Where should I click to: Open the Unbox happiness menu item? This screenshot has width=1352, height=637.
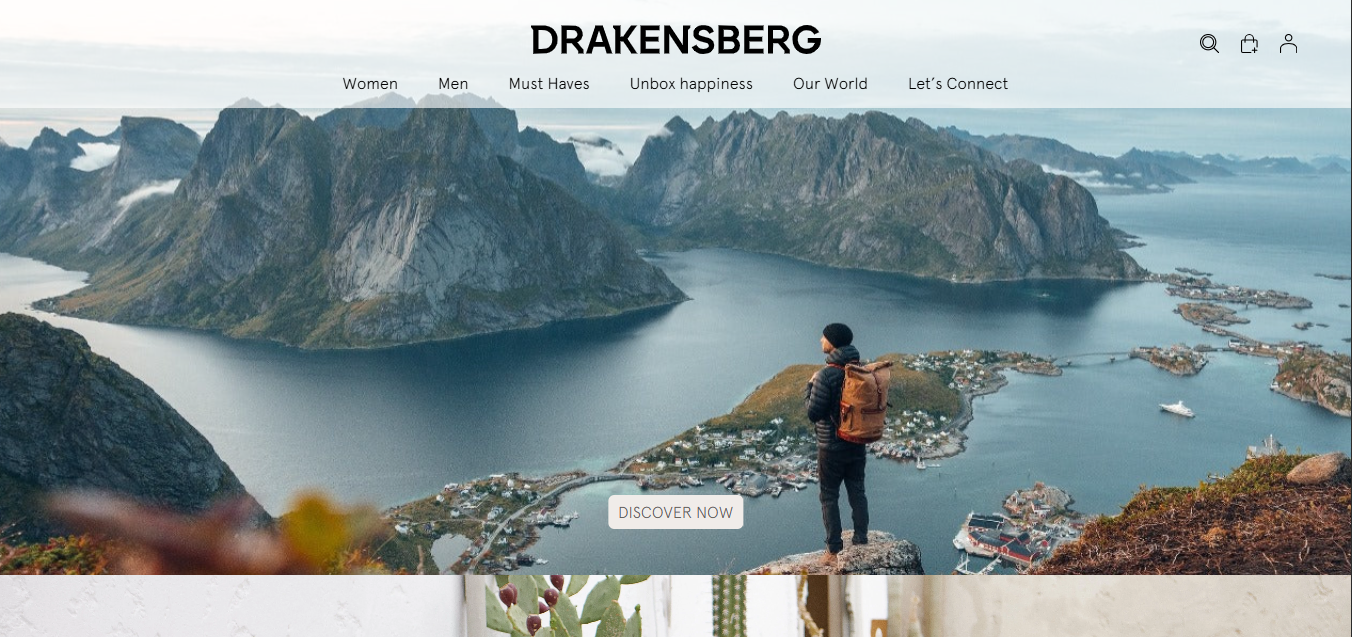pos(691,84)
